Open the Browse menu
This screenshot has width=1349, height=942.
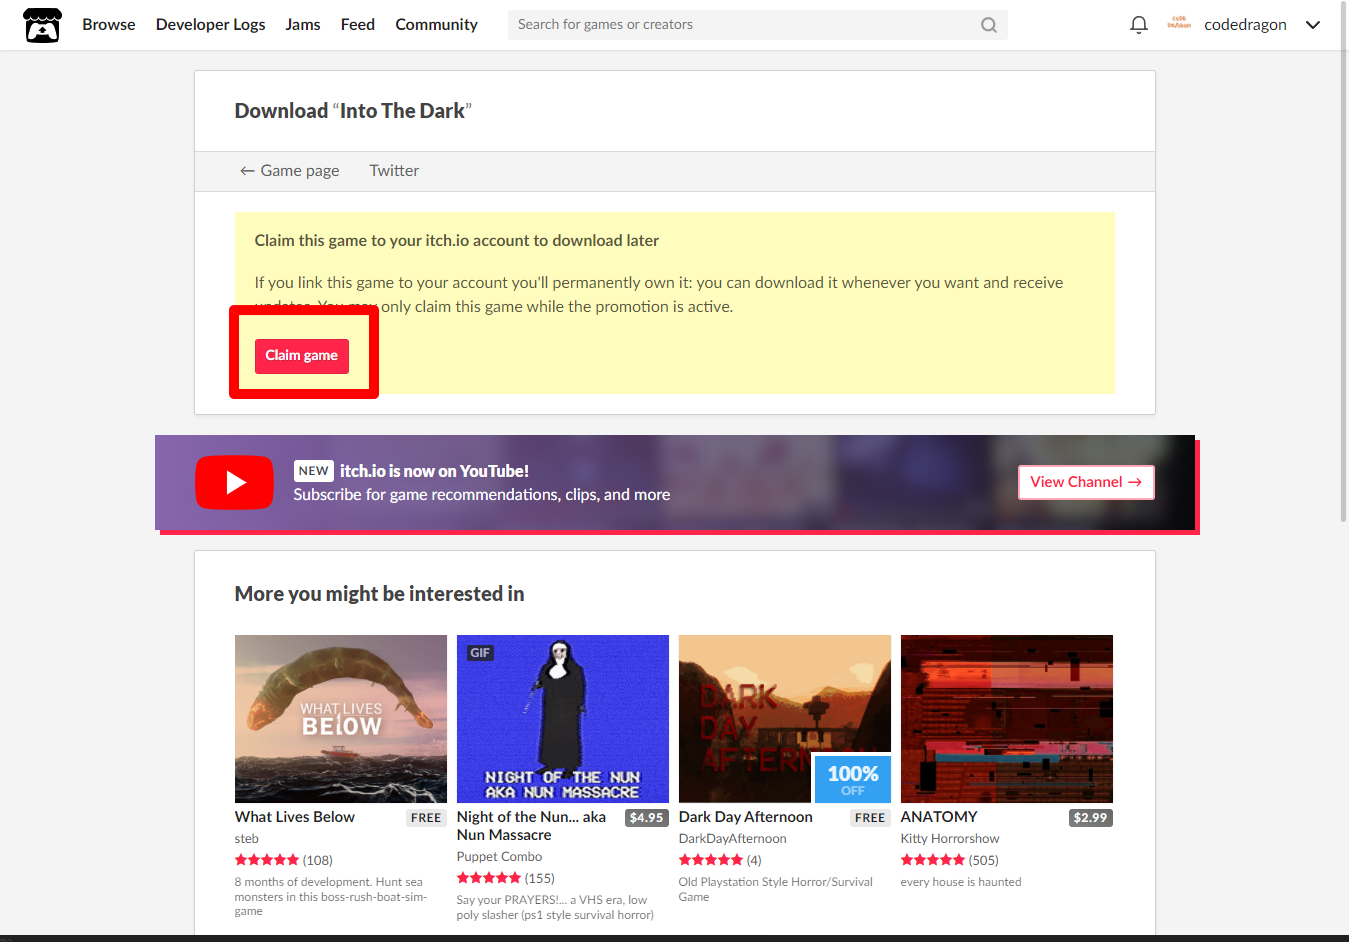(x=109, y=25)
